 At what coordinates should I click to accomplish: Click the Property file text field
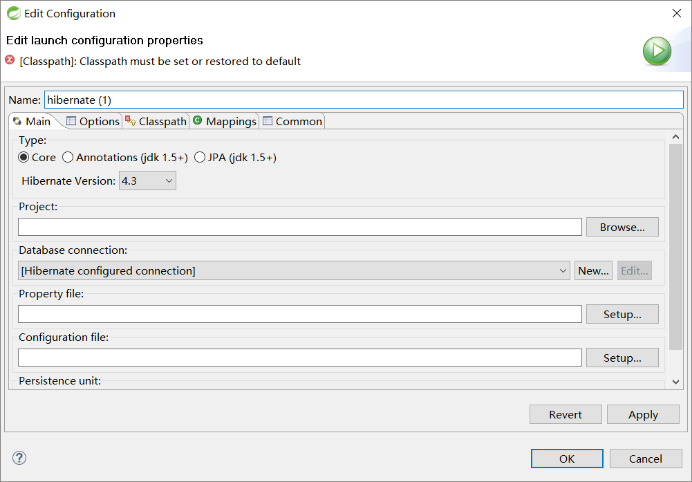tap(300, 314)
